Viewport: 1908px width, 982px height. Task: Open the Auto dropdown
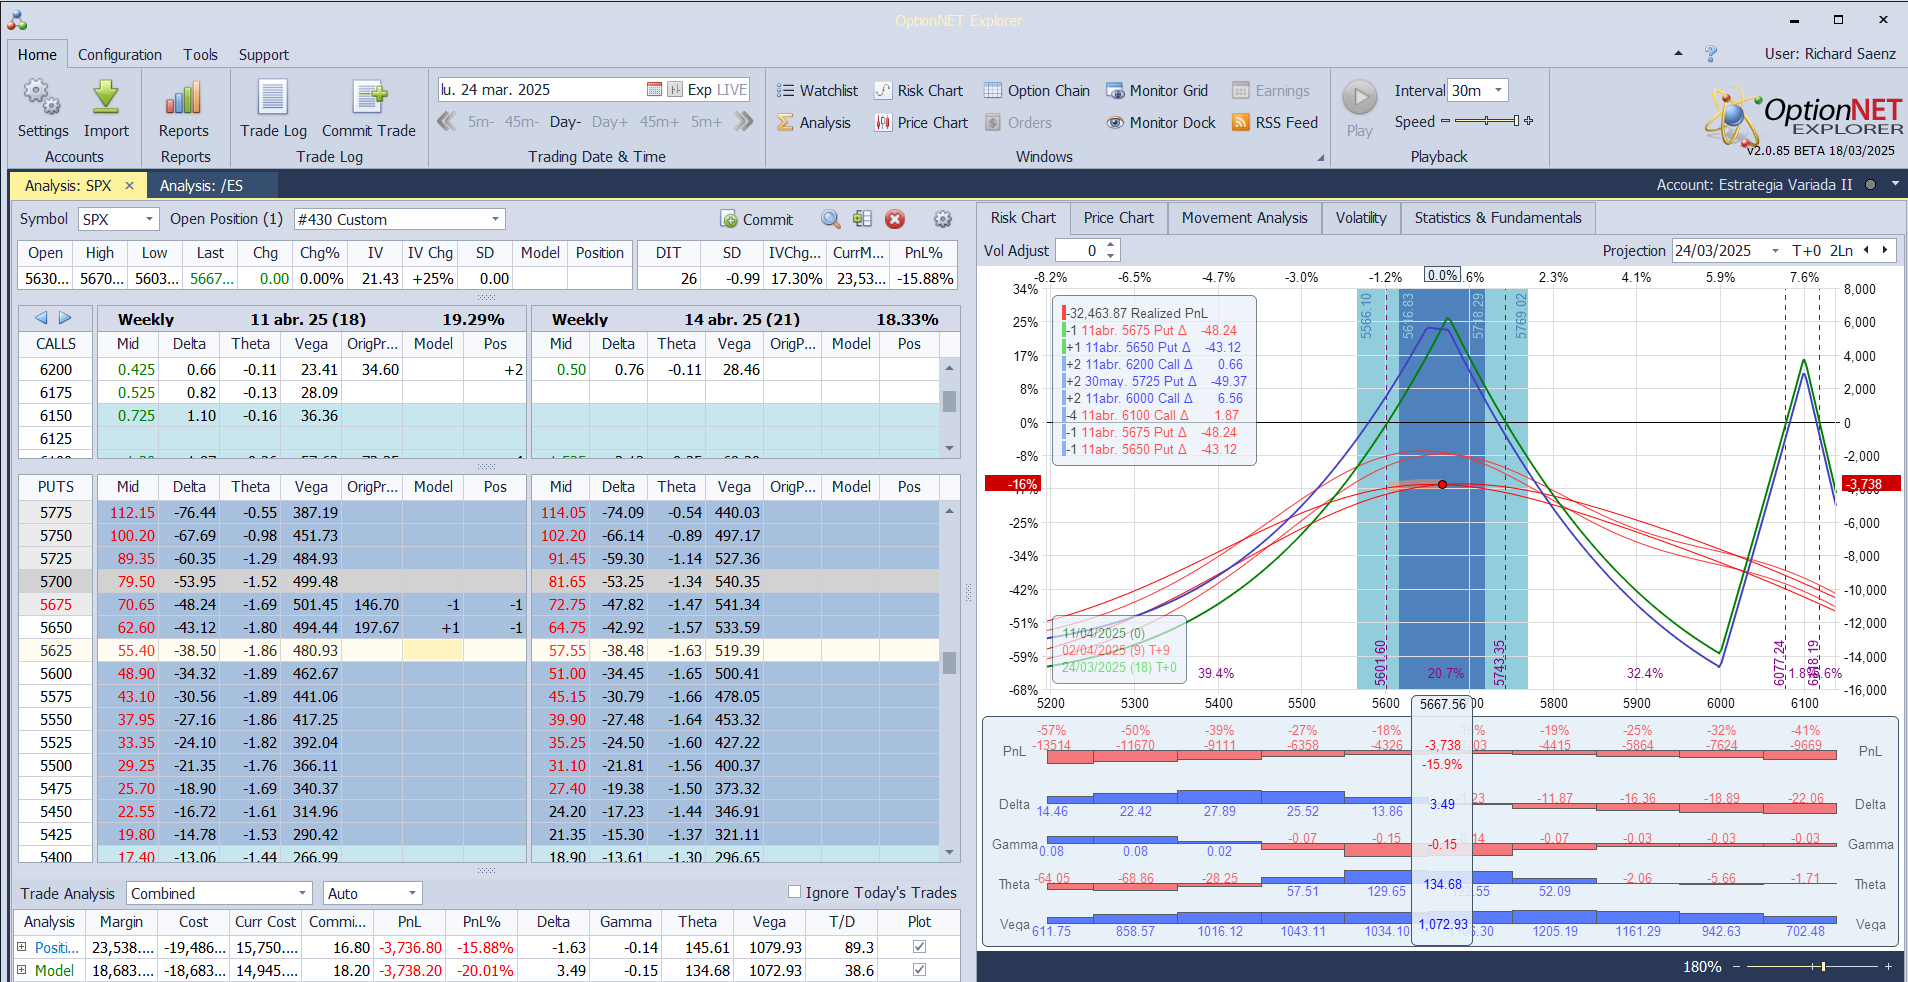pyautogui.click(x=412, y=893)
